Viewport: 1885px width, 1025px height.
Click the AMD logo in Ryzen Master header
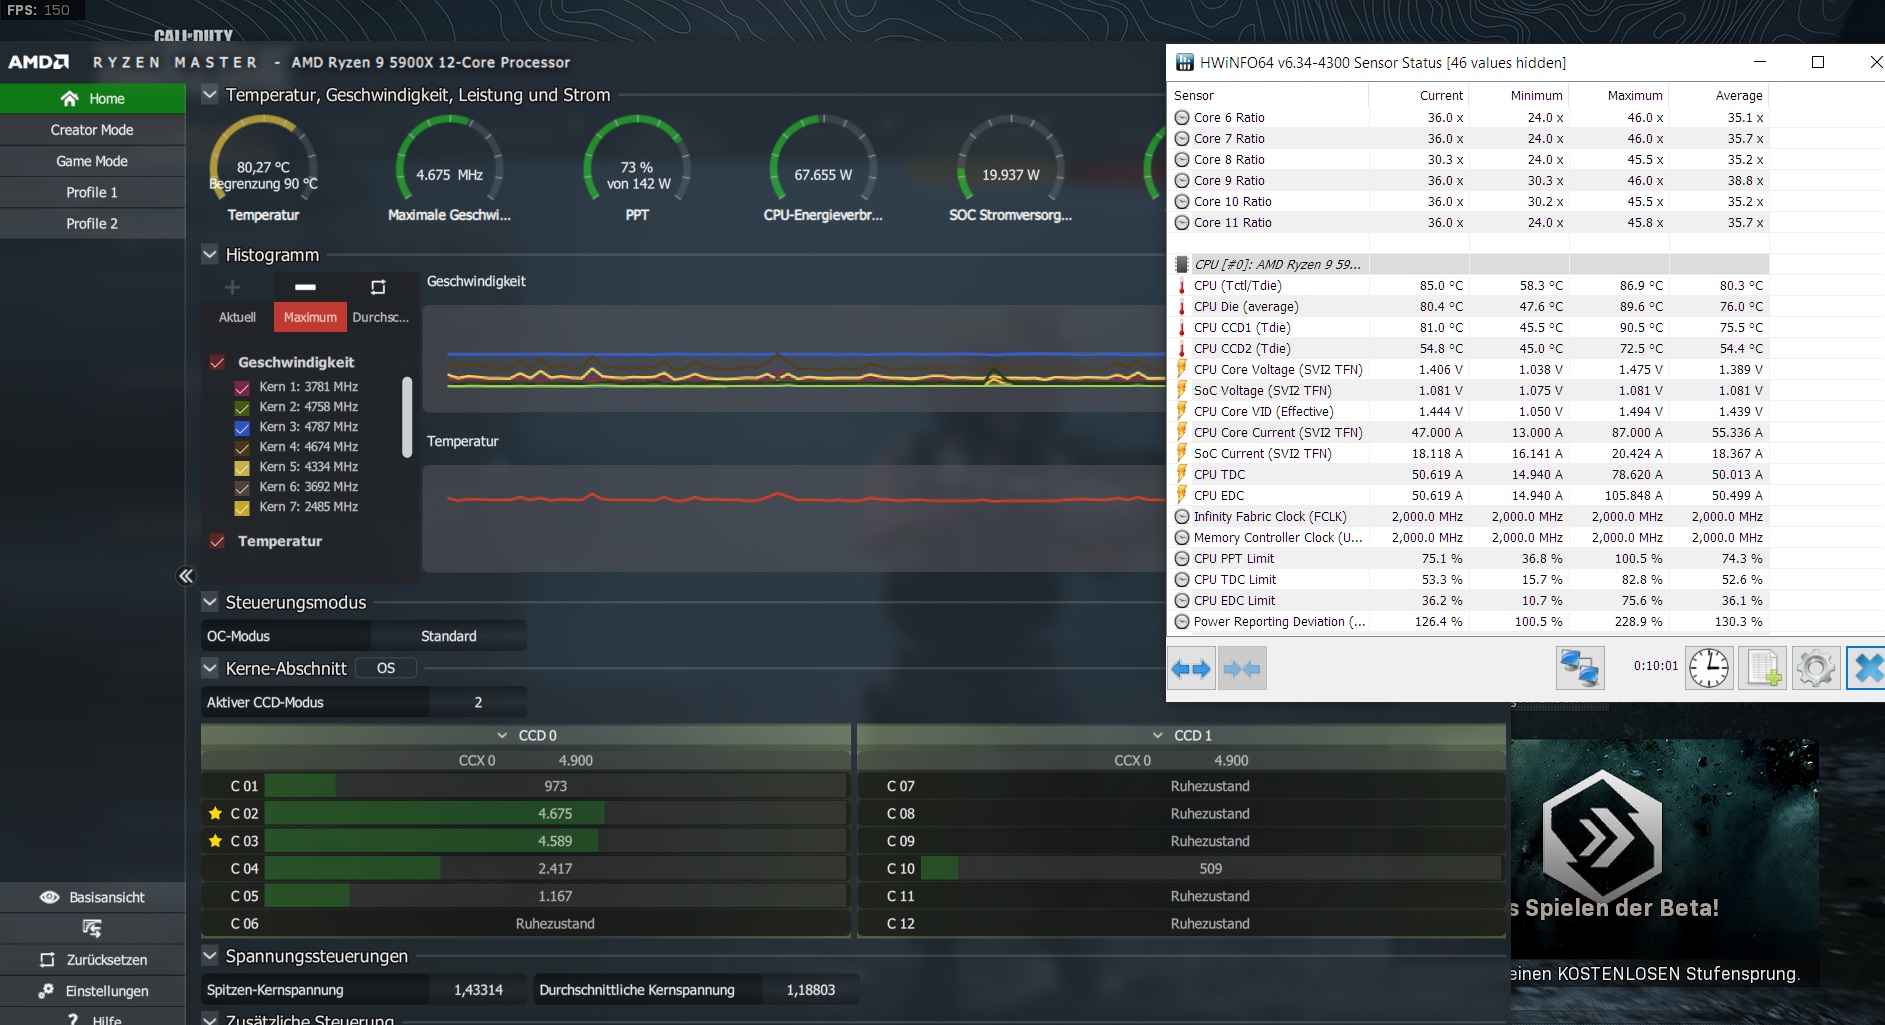pos(39,62)
